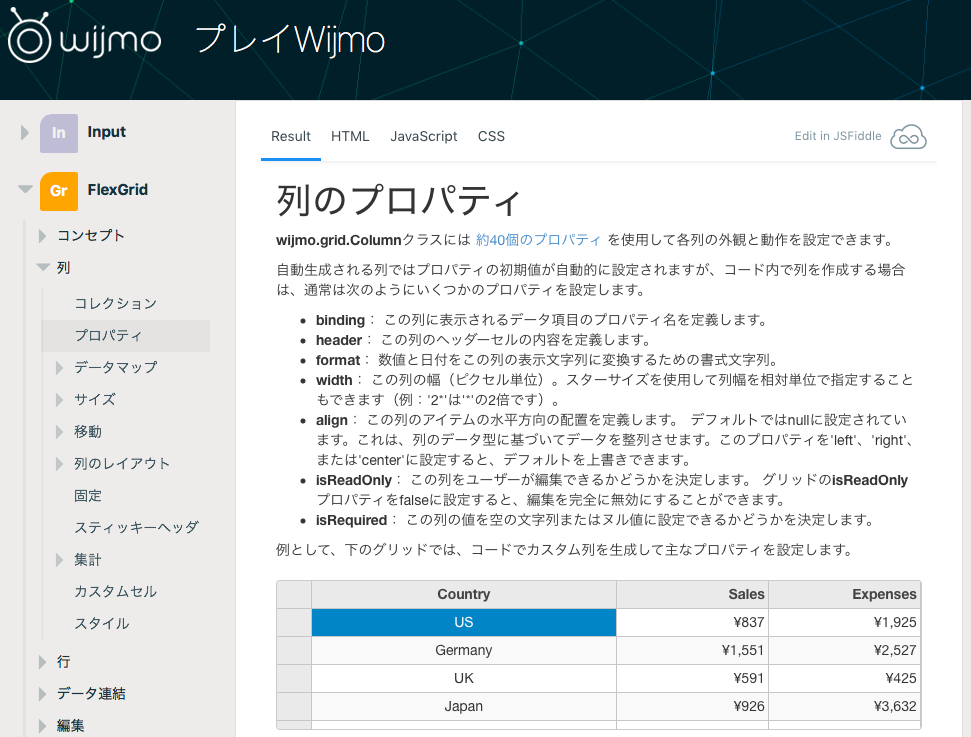Select the ¥1,551 sales cell
Viewport: 971px width, 737px height.
coord(692,650)
